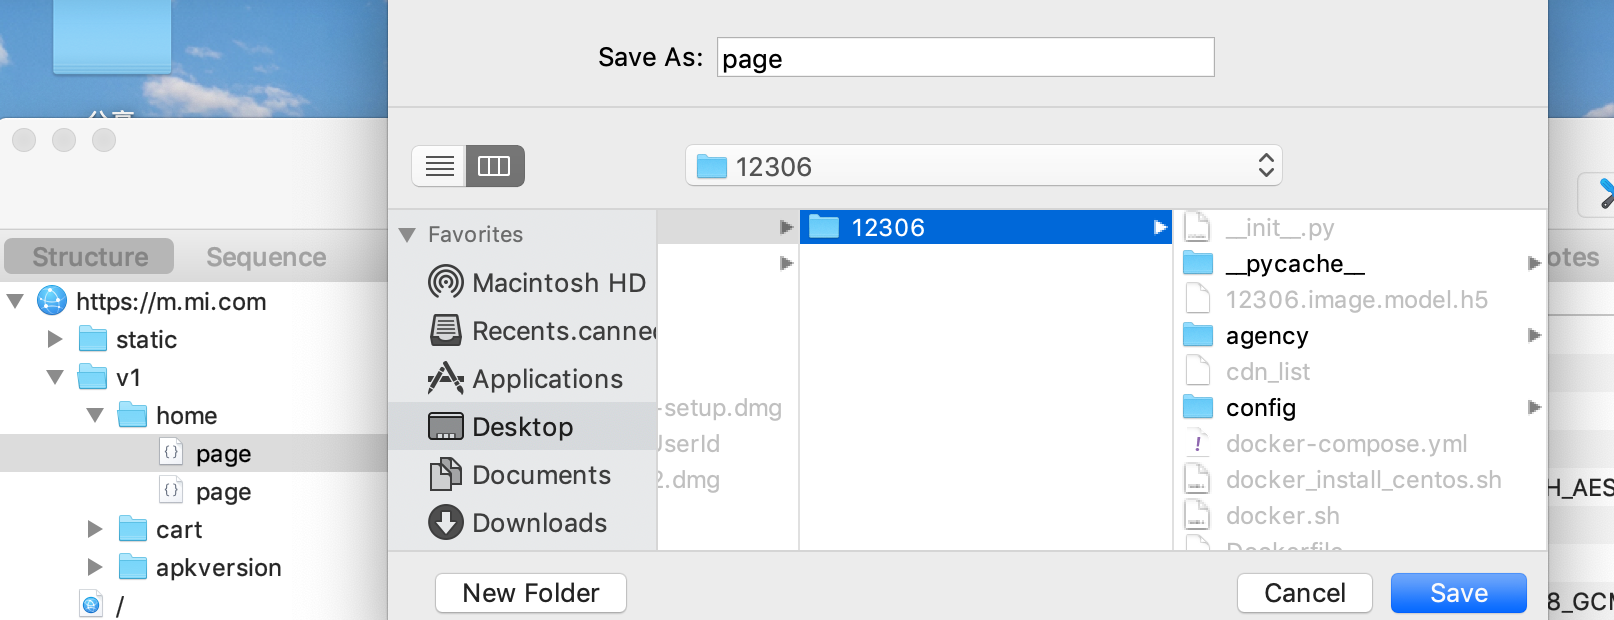Choose Desktop in the sidebar

[522, 427]
